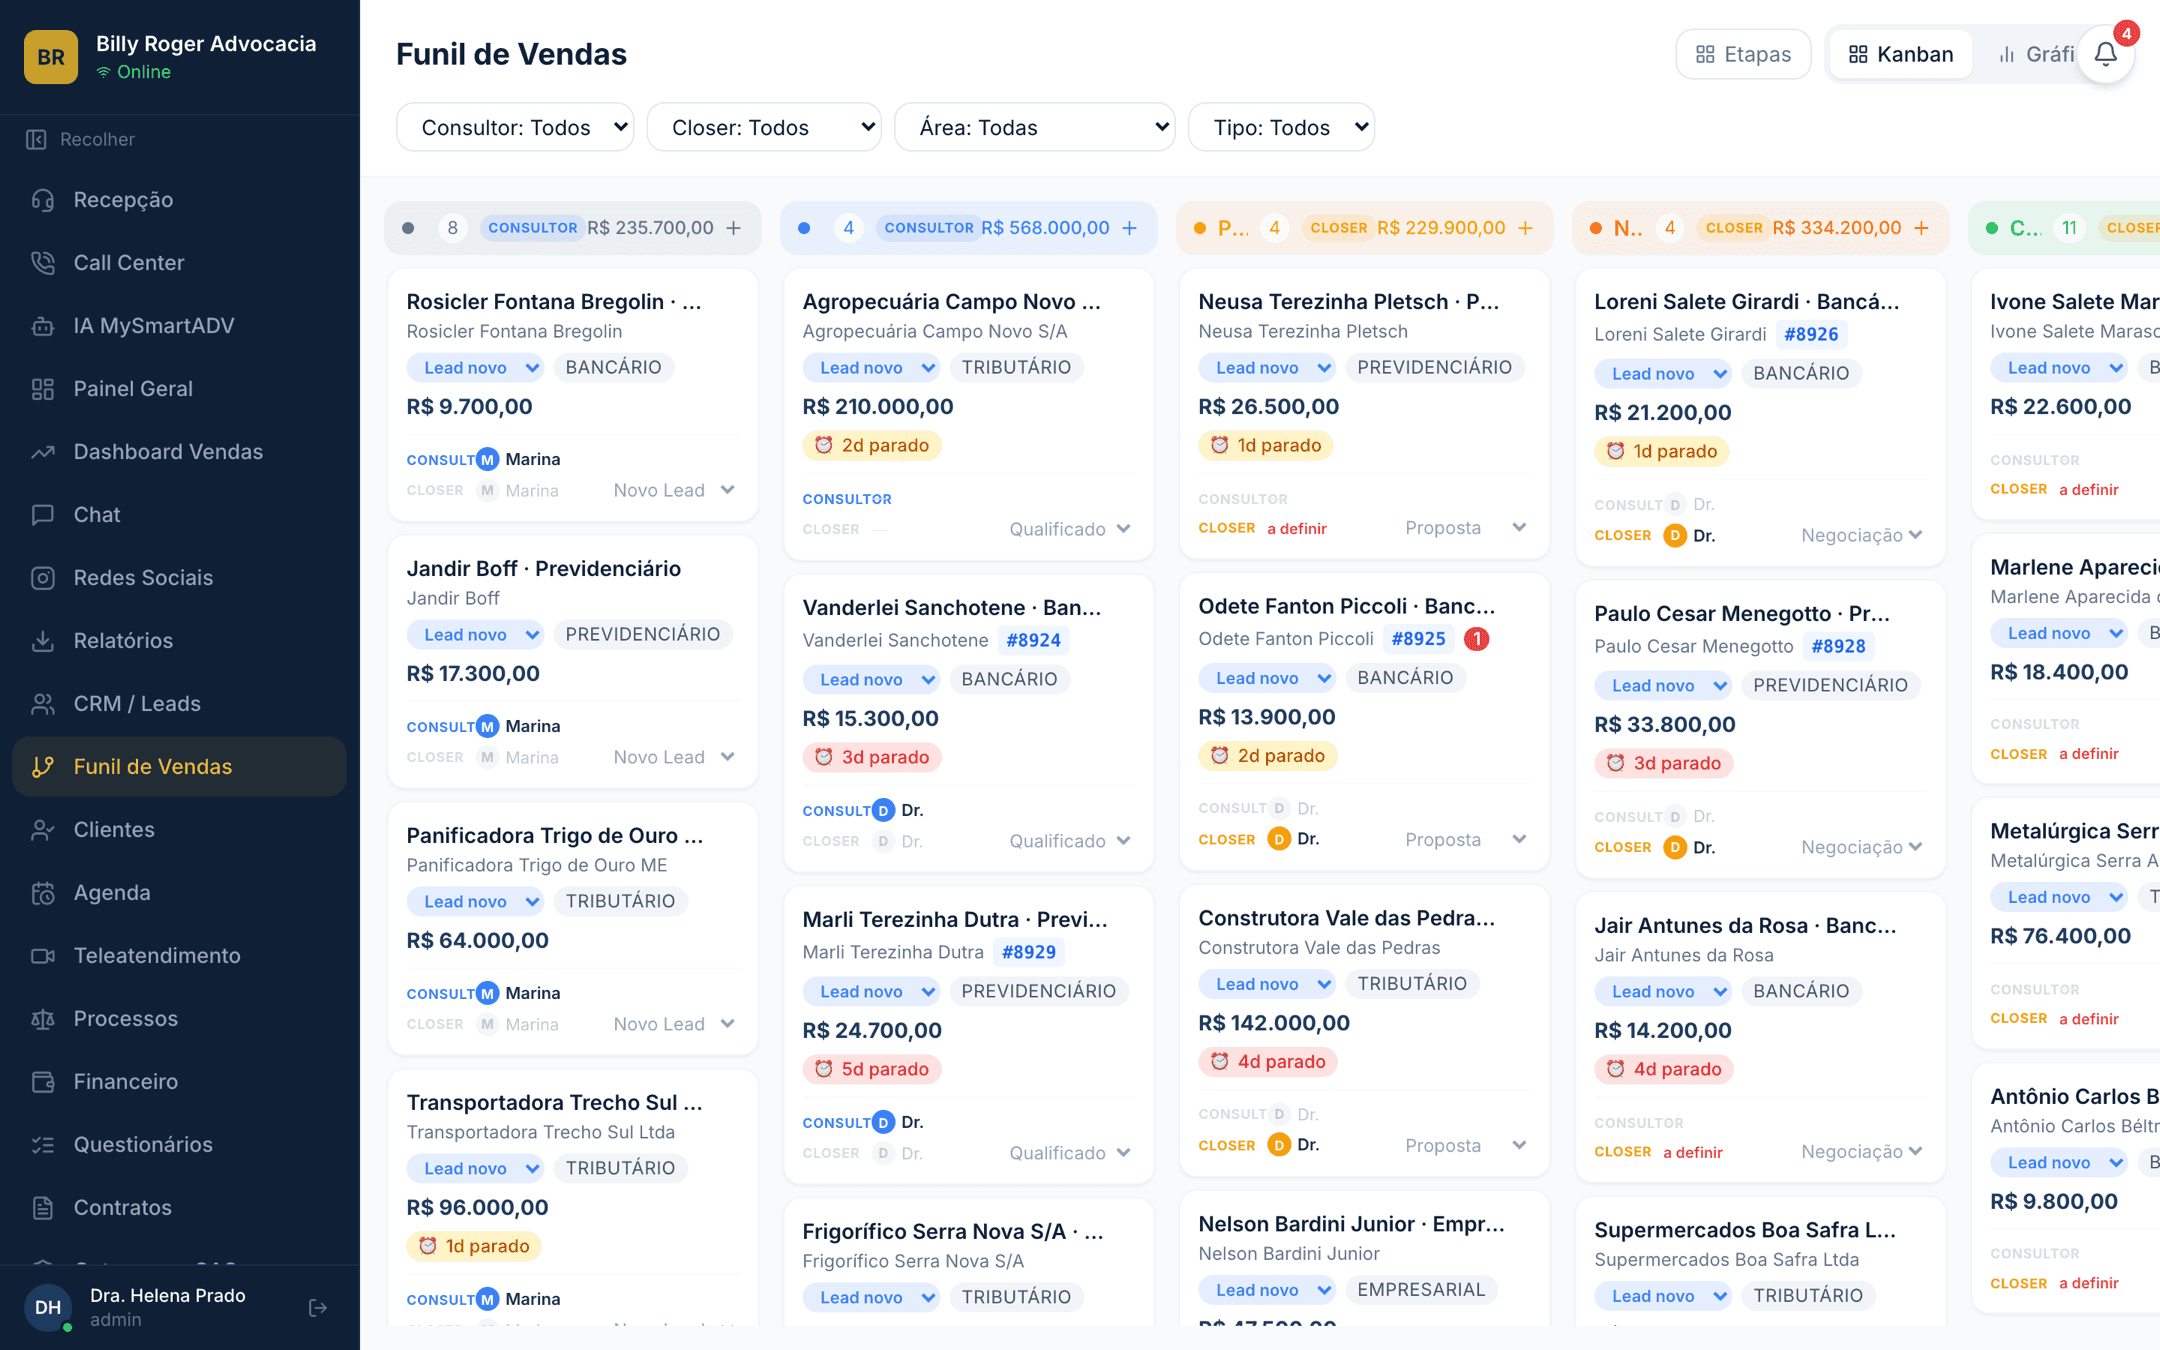Screen dimensions: 2160x1350
Task: Switch to the Gráfi chart view
Action: (x=2035, y=54)
